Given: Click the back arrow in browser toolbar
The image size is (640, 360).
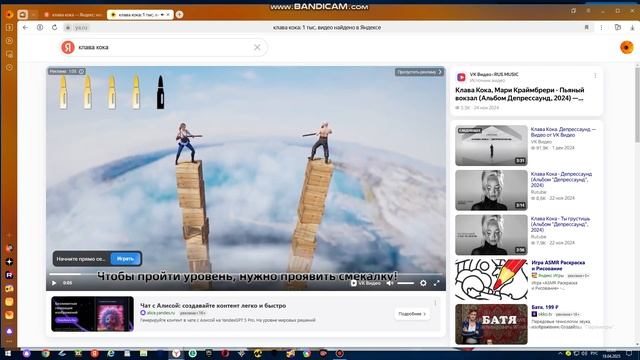Looking at the screenshot, I should coord(25,27).
